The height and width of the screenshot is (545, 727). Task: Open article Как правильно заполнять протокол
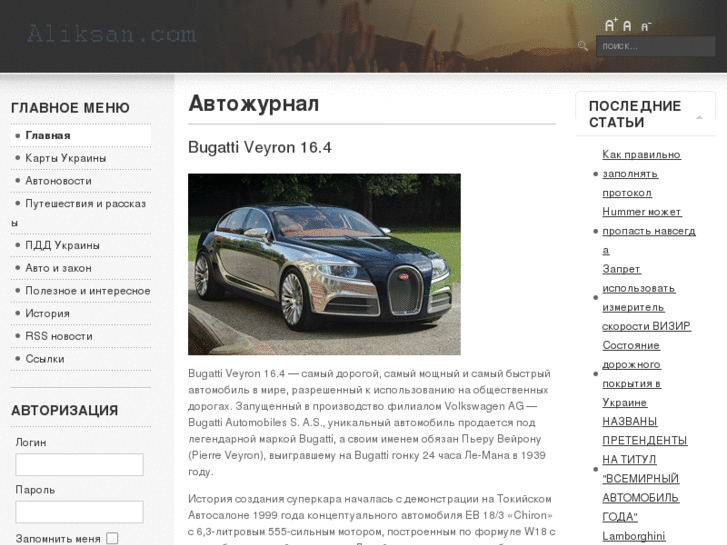[641, 173]
